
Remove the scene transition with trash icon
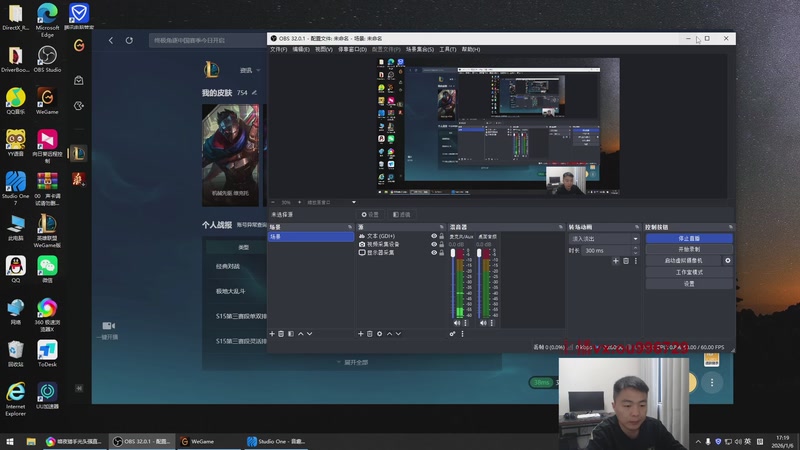point(626,261)
